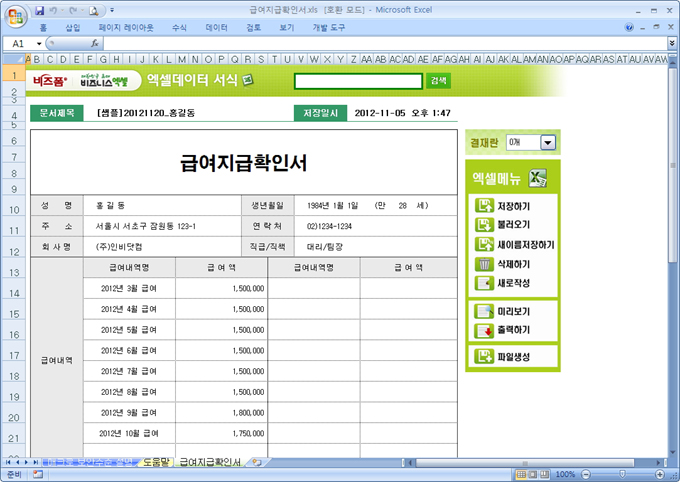Click the 서울시 서초구 잠원동 123-1 address cell

(162, 226)
